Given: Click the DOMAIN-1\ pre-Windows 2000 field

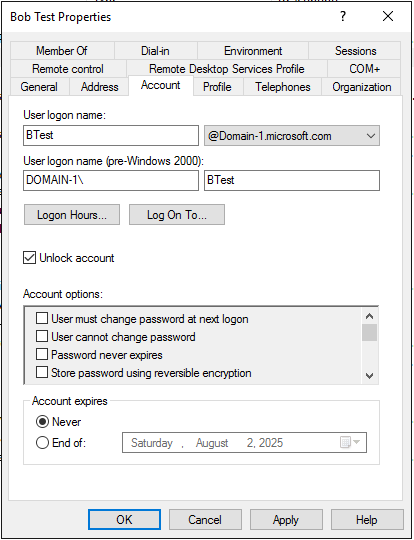Looking at the screenshot, I should pos(111,180).
